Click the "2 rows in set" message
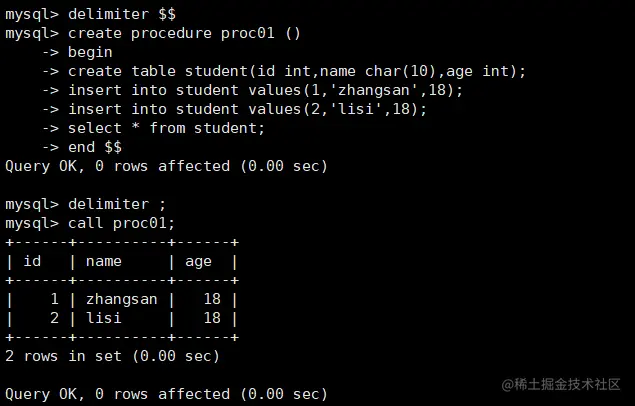Screen dimensions: 635x406 pos(112,356)
